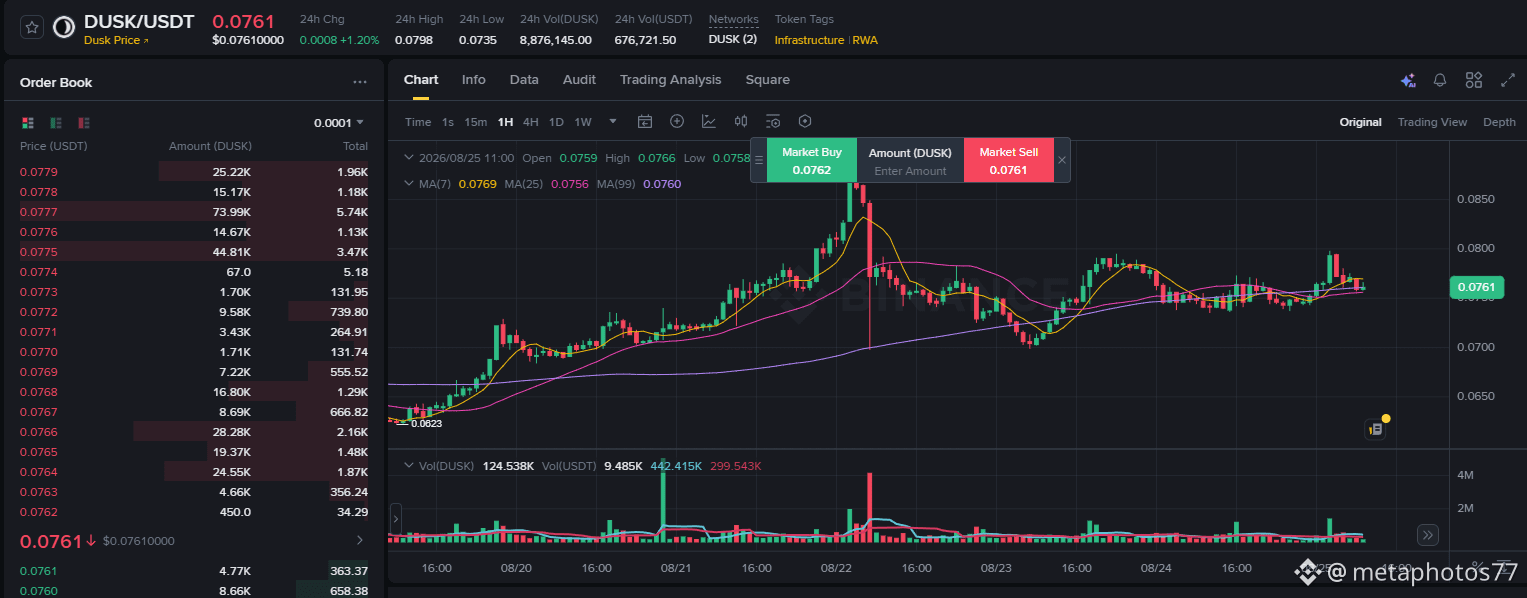Screen dimensions: 1527x598
Task: Click the Infrastructure token tag
Action: 809,40
